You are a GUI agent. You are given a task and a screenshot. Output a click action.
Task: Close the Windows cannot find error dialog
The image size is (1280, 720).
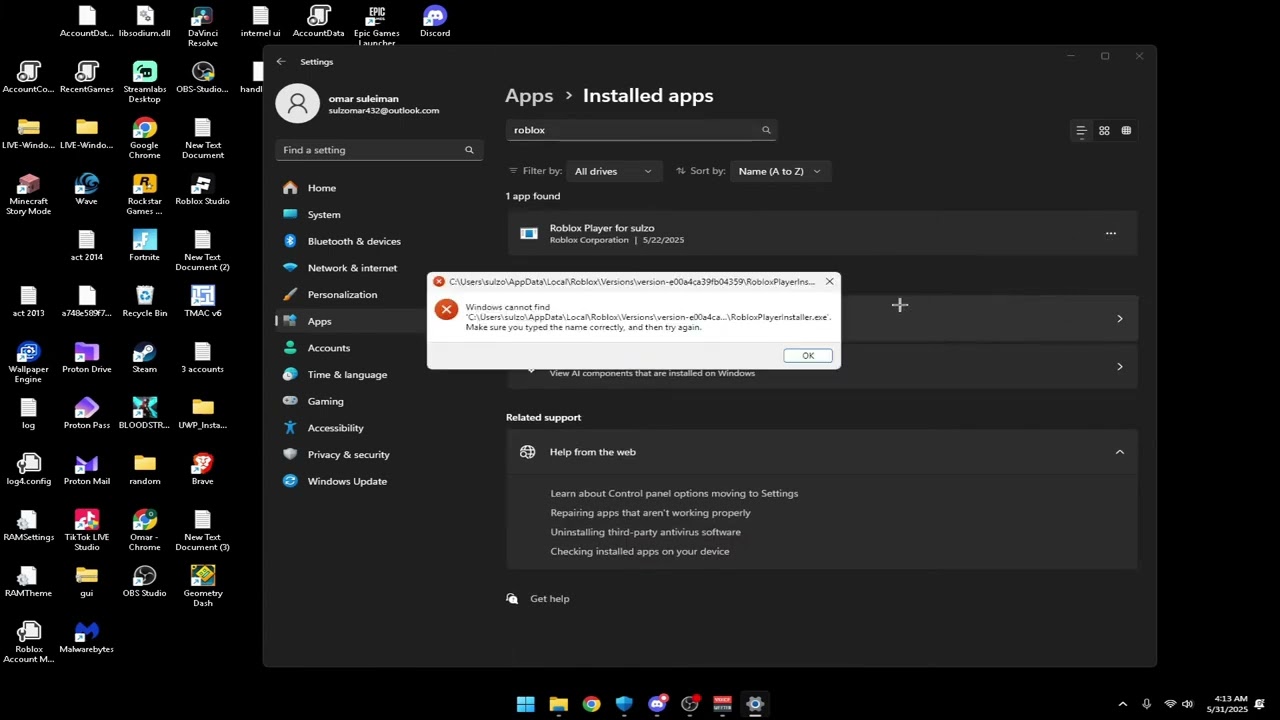829,282
